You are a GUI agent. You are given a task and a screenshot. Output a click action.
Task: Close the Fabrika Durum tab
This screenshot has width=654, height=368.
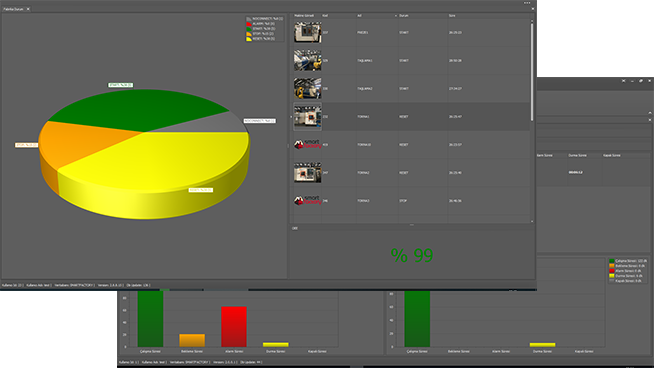tap(28, 9)
